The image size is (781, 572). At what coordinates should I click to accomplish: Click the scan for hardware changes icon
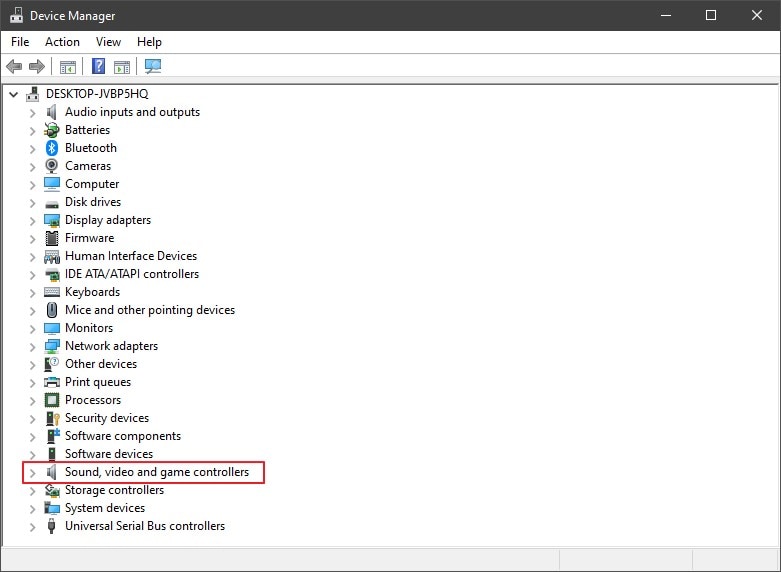click(153, 66)
